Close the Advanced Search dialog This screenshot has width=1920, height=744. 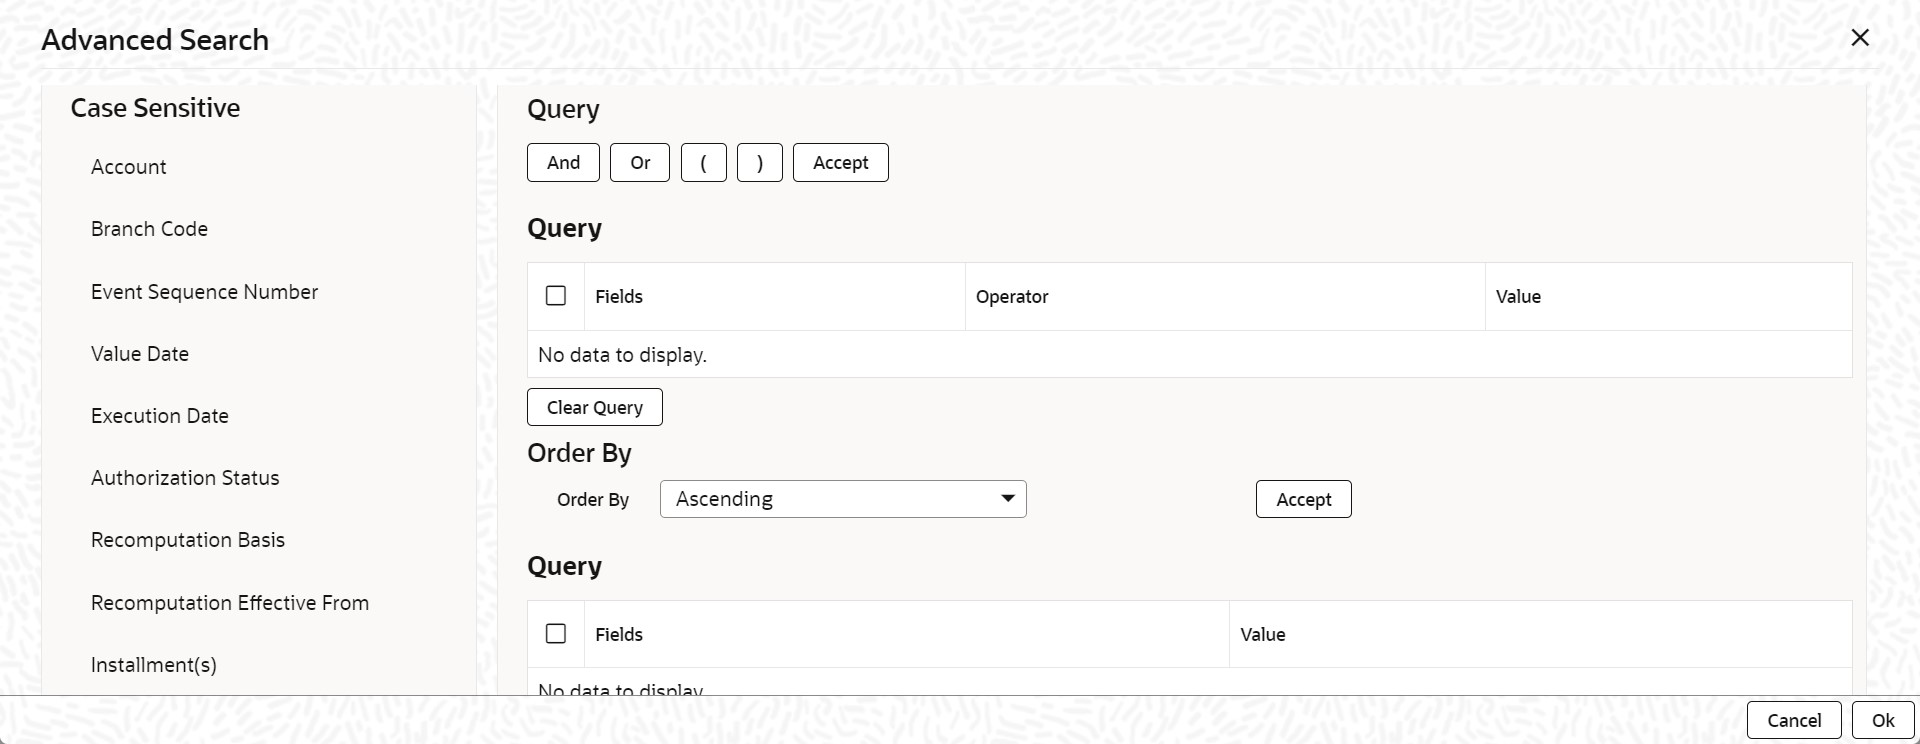coord(1860,38)
